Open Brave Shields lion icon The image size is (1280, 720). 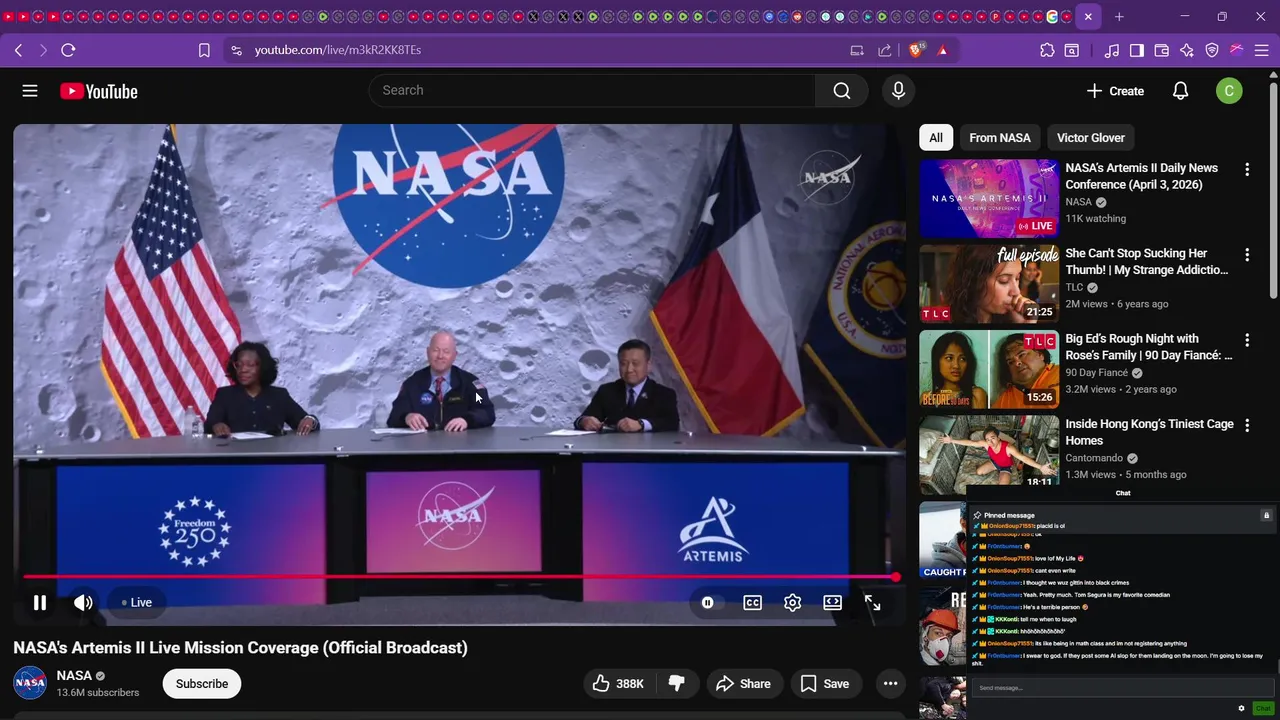(x=917, y=50)
